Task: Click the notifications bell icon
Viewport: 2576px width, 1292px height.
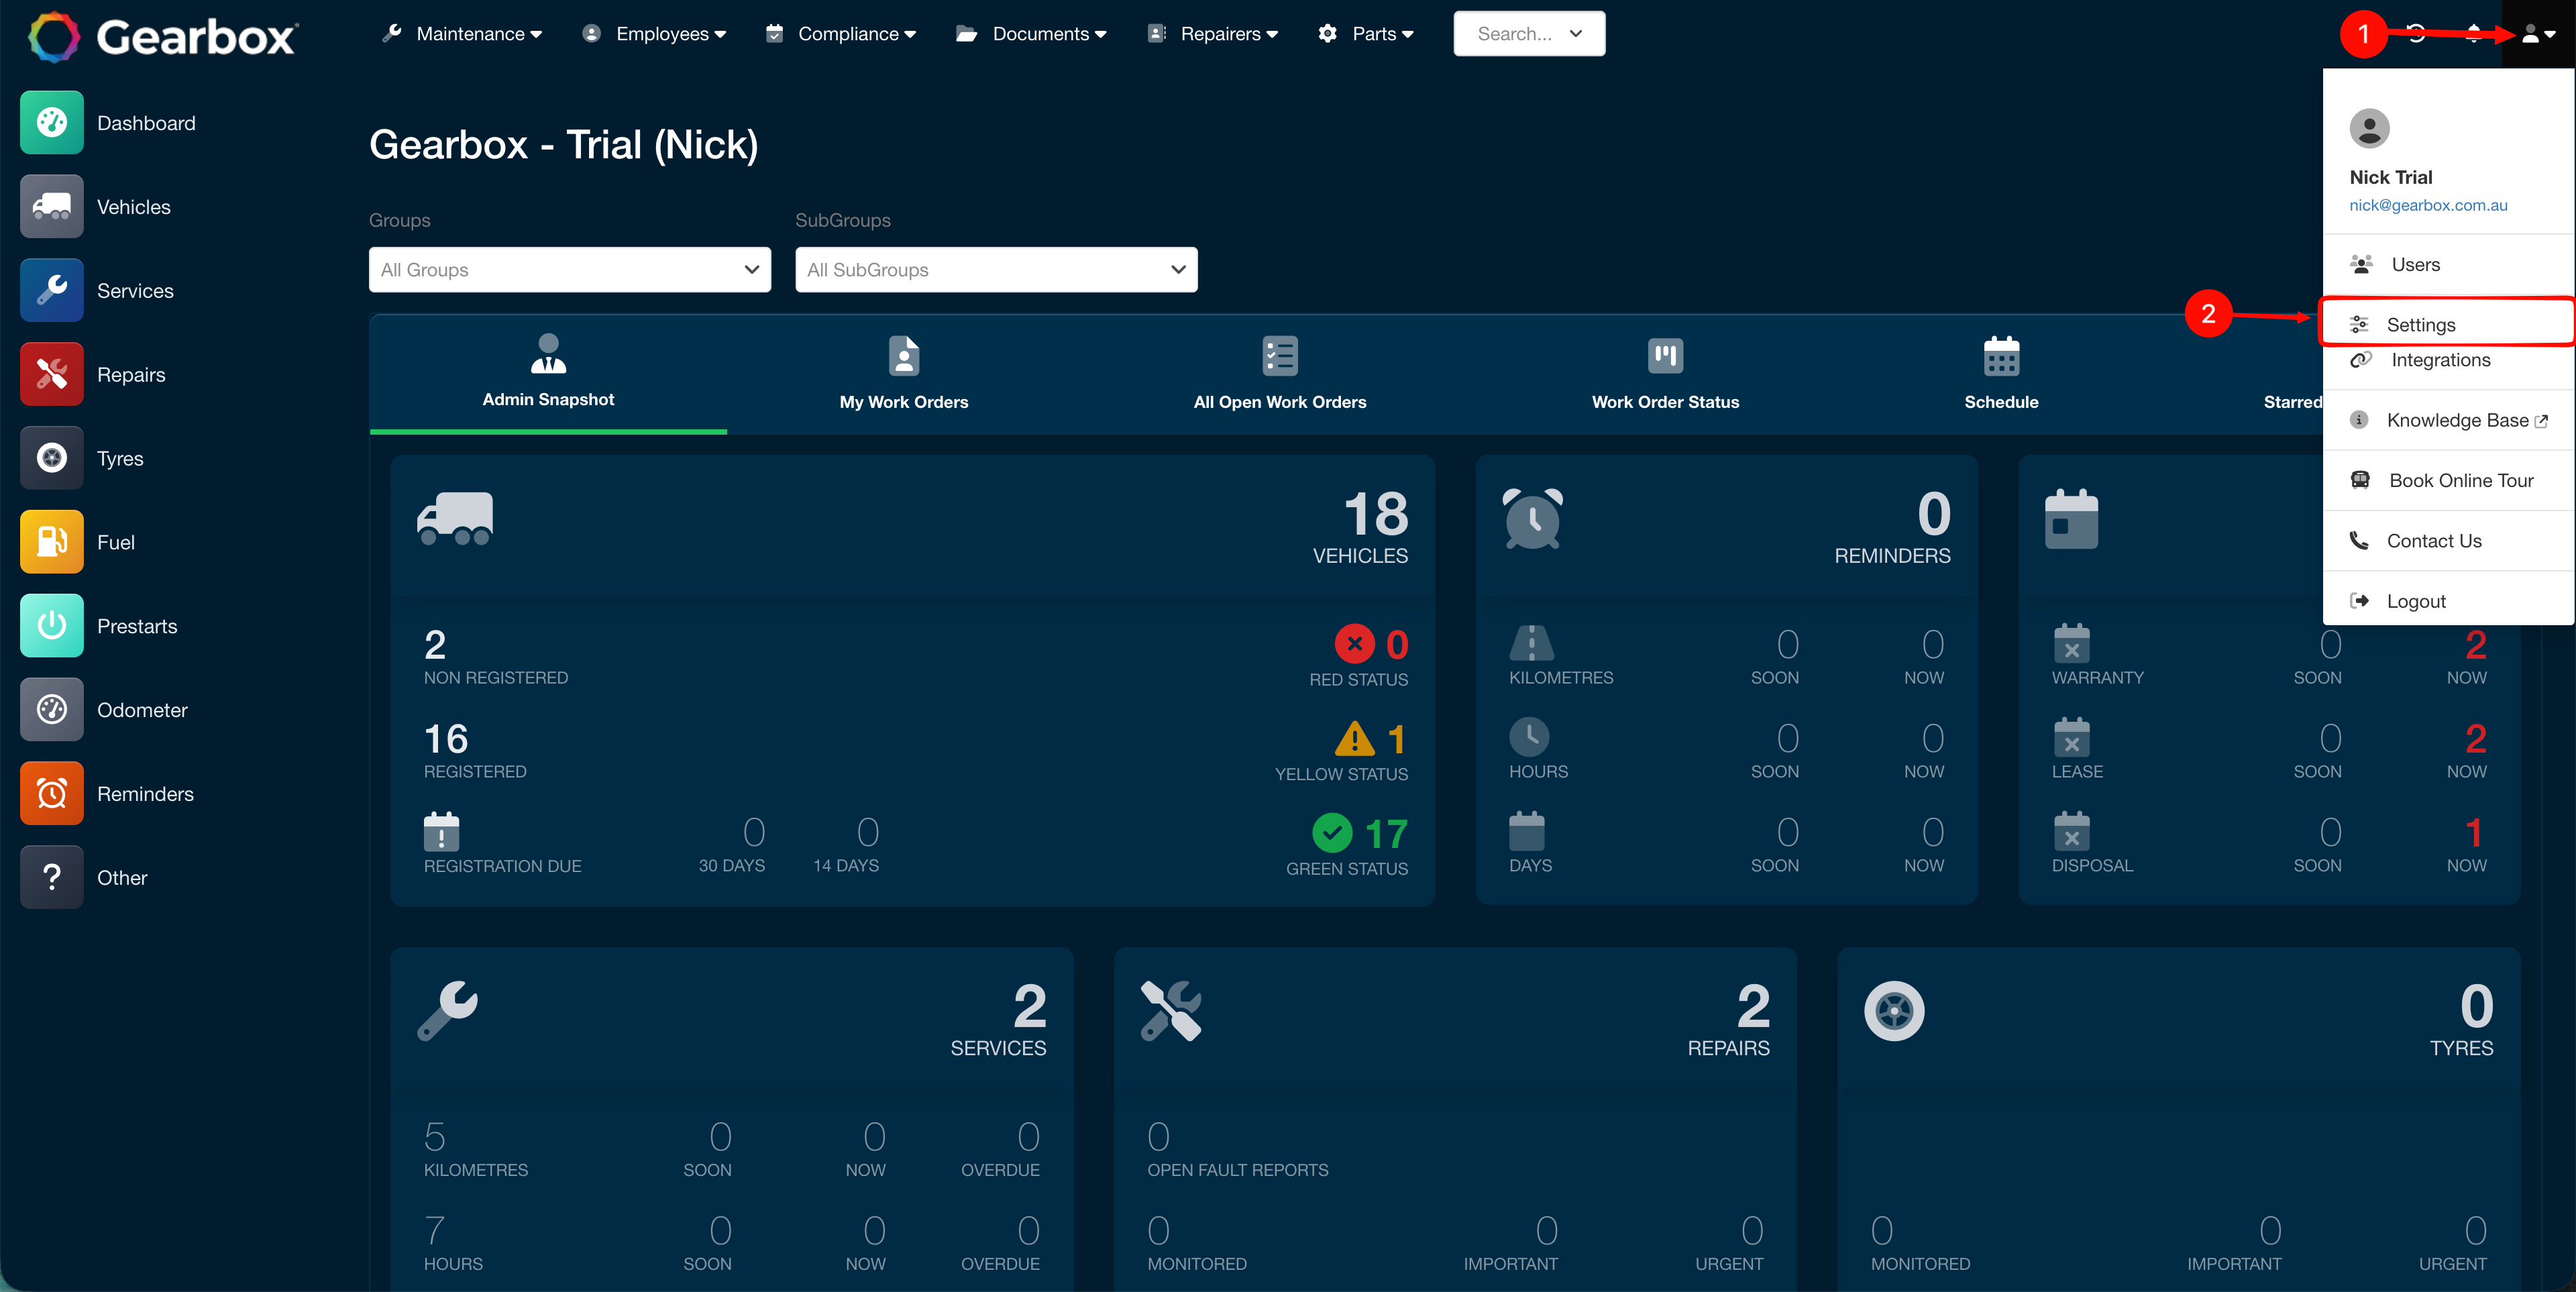Action: tap(2473, 33)
